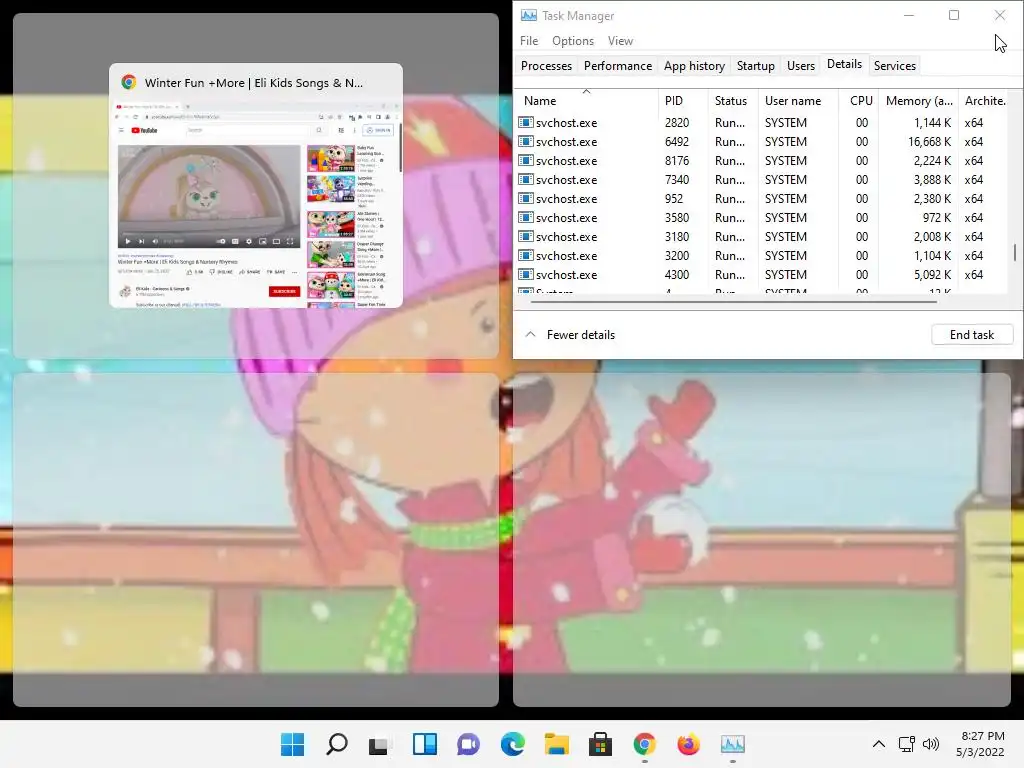Open File Explorer from taskbar

click(556, 744)
